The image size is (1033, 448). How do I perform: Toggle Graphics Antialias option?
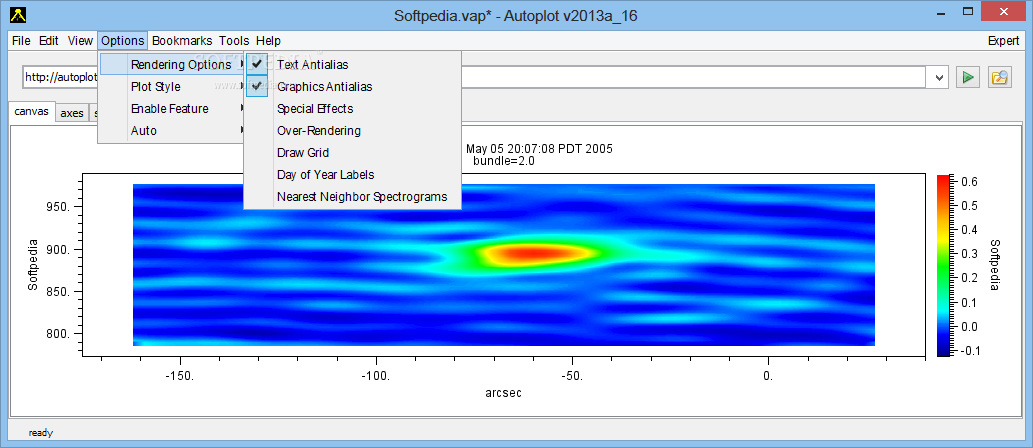coord(352,86)
